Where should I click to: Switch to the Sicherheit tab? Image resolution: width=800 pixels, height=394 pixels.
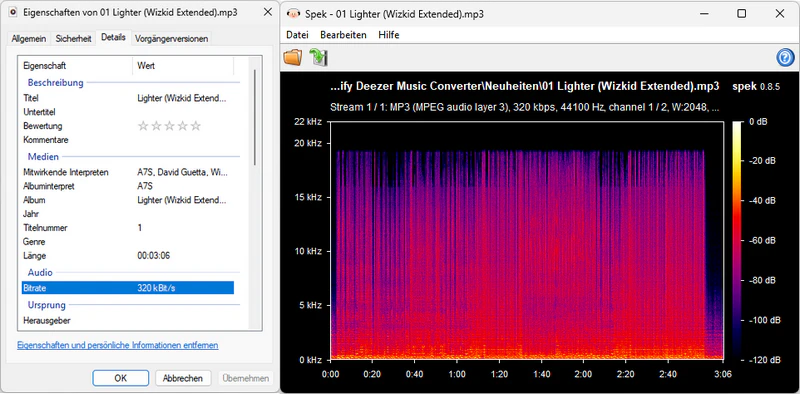click(x=73, y=38)
